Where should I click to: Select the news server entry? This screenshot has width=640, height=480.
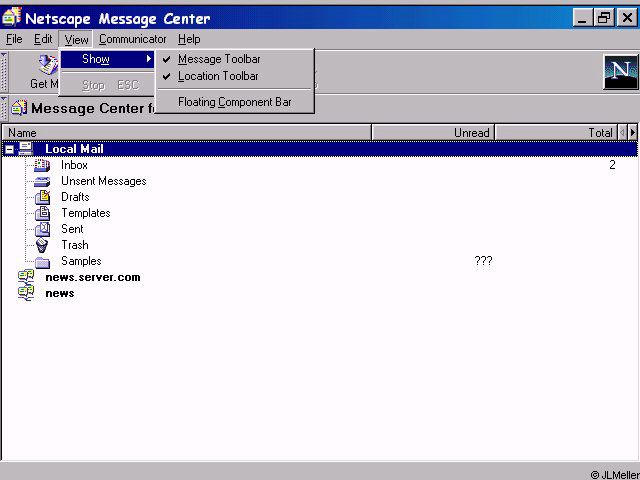(x=60, y=293)
